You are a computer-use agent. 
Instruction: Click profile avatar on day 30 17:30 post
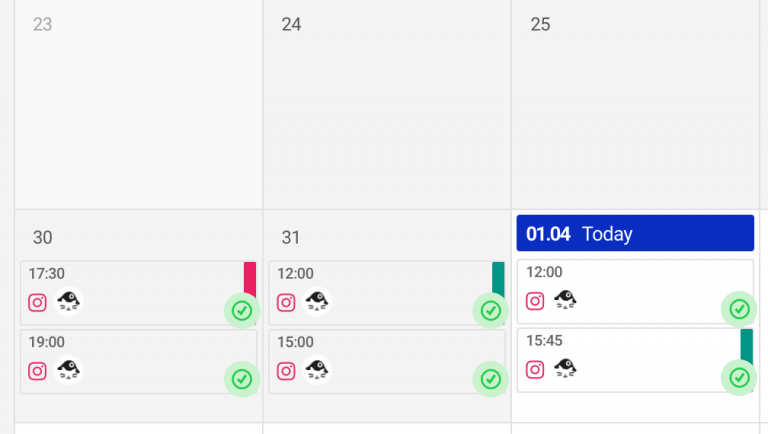pos(68,302)
